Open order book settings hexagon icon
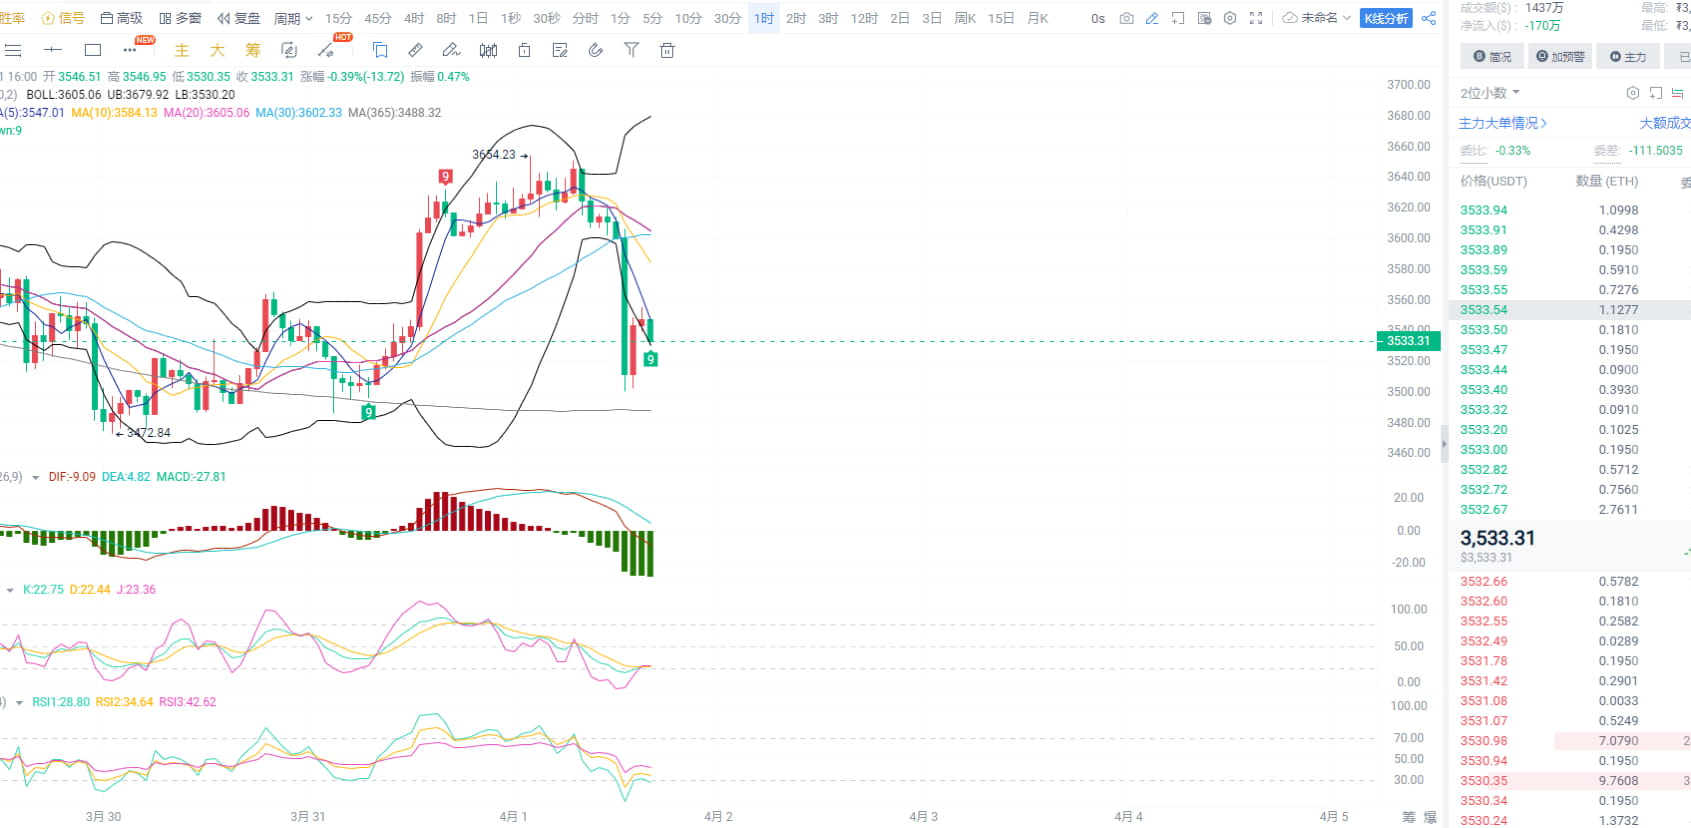 (1633, 93)
